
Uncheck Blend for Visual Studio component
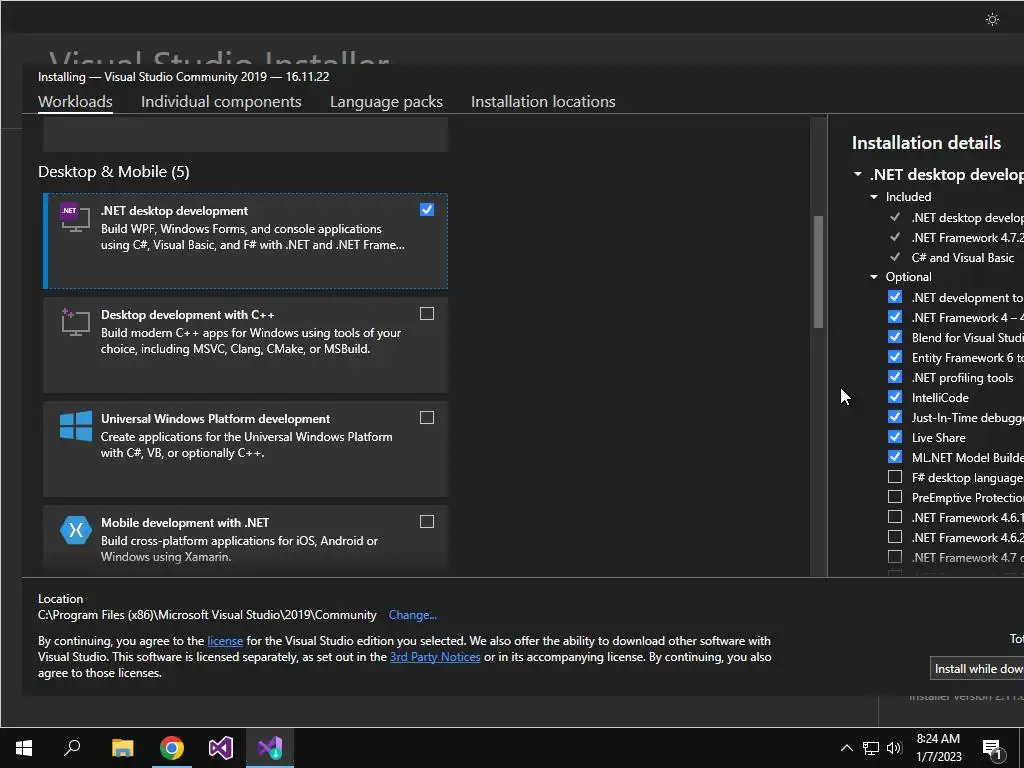[895, 337]
